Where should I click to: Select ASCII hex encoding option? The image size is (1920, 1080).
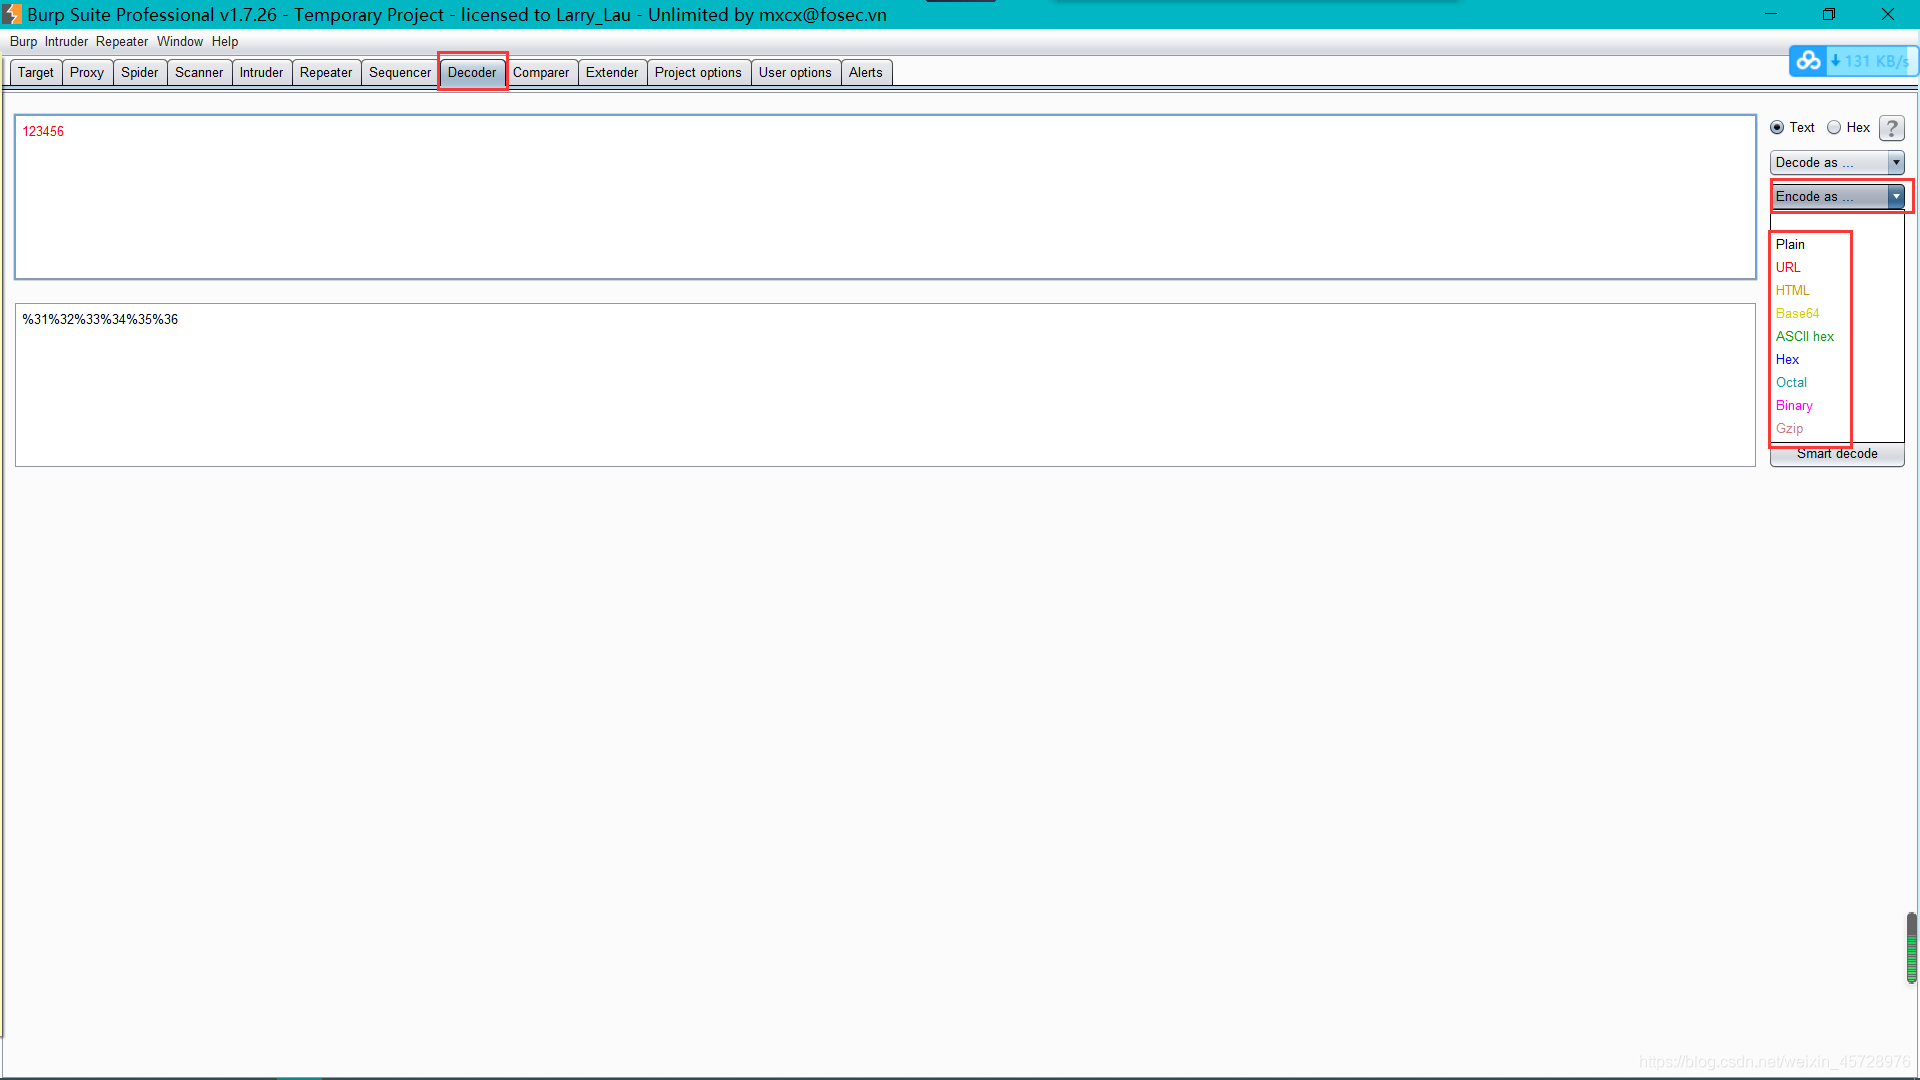coord(1804,335)
